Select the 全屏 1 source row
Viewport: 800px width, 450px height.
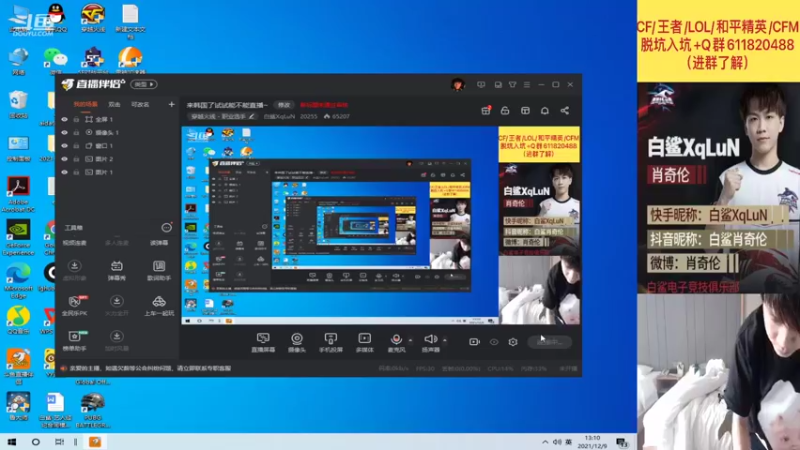tap(117, 119)
